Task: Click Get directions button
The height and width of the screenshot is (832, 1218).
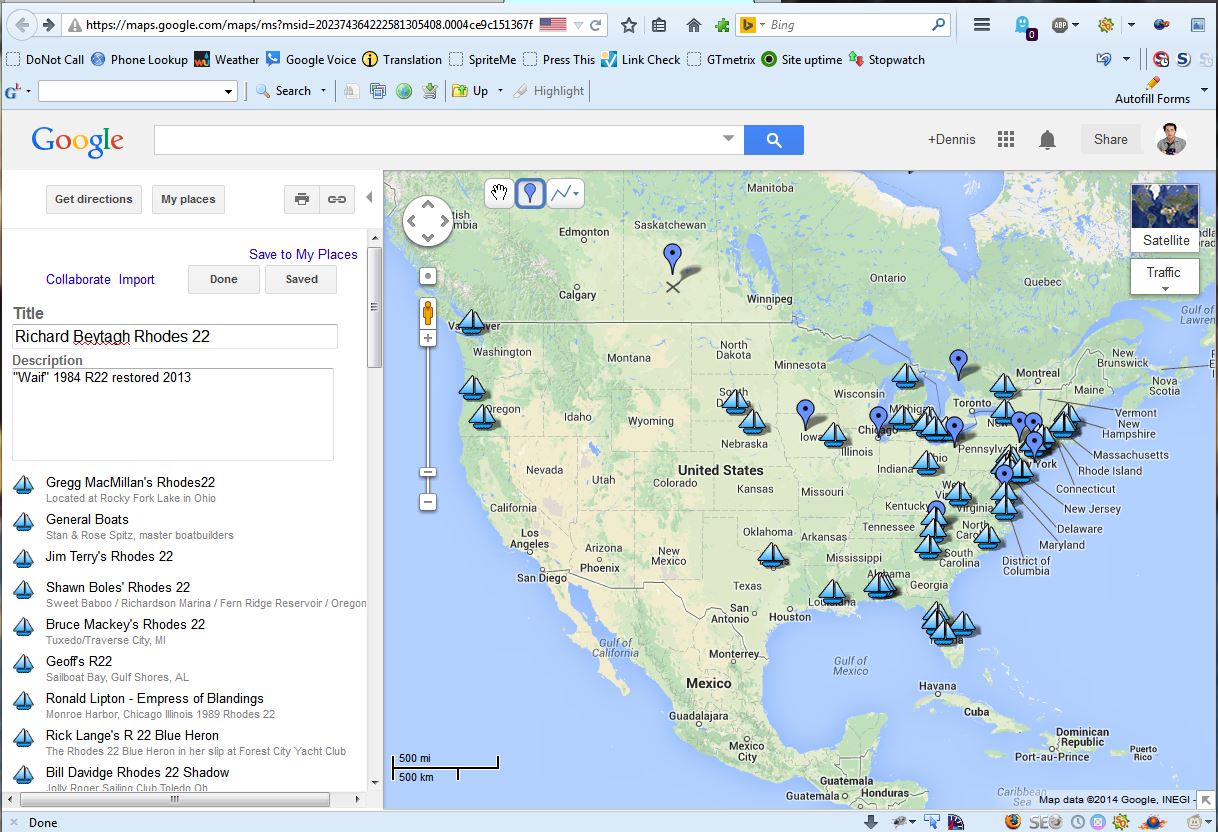Action: click(94, 200)
